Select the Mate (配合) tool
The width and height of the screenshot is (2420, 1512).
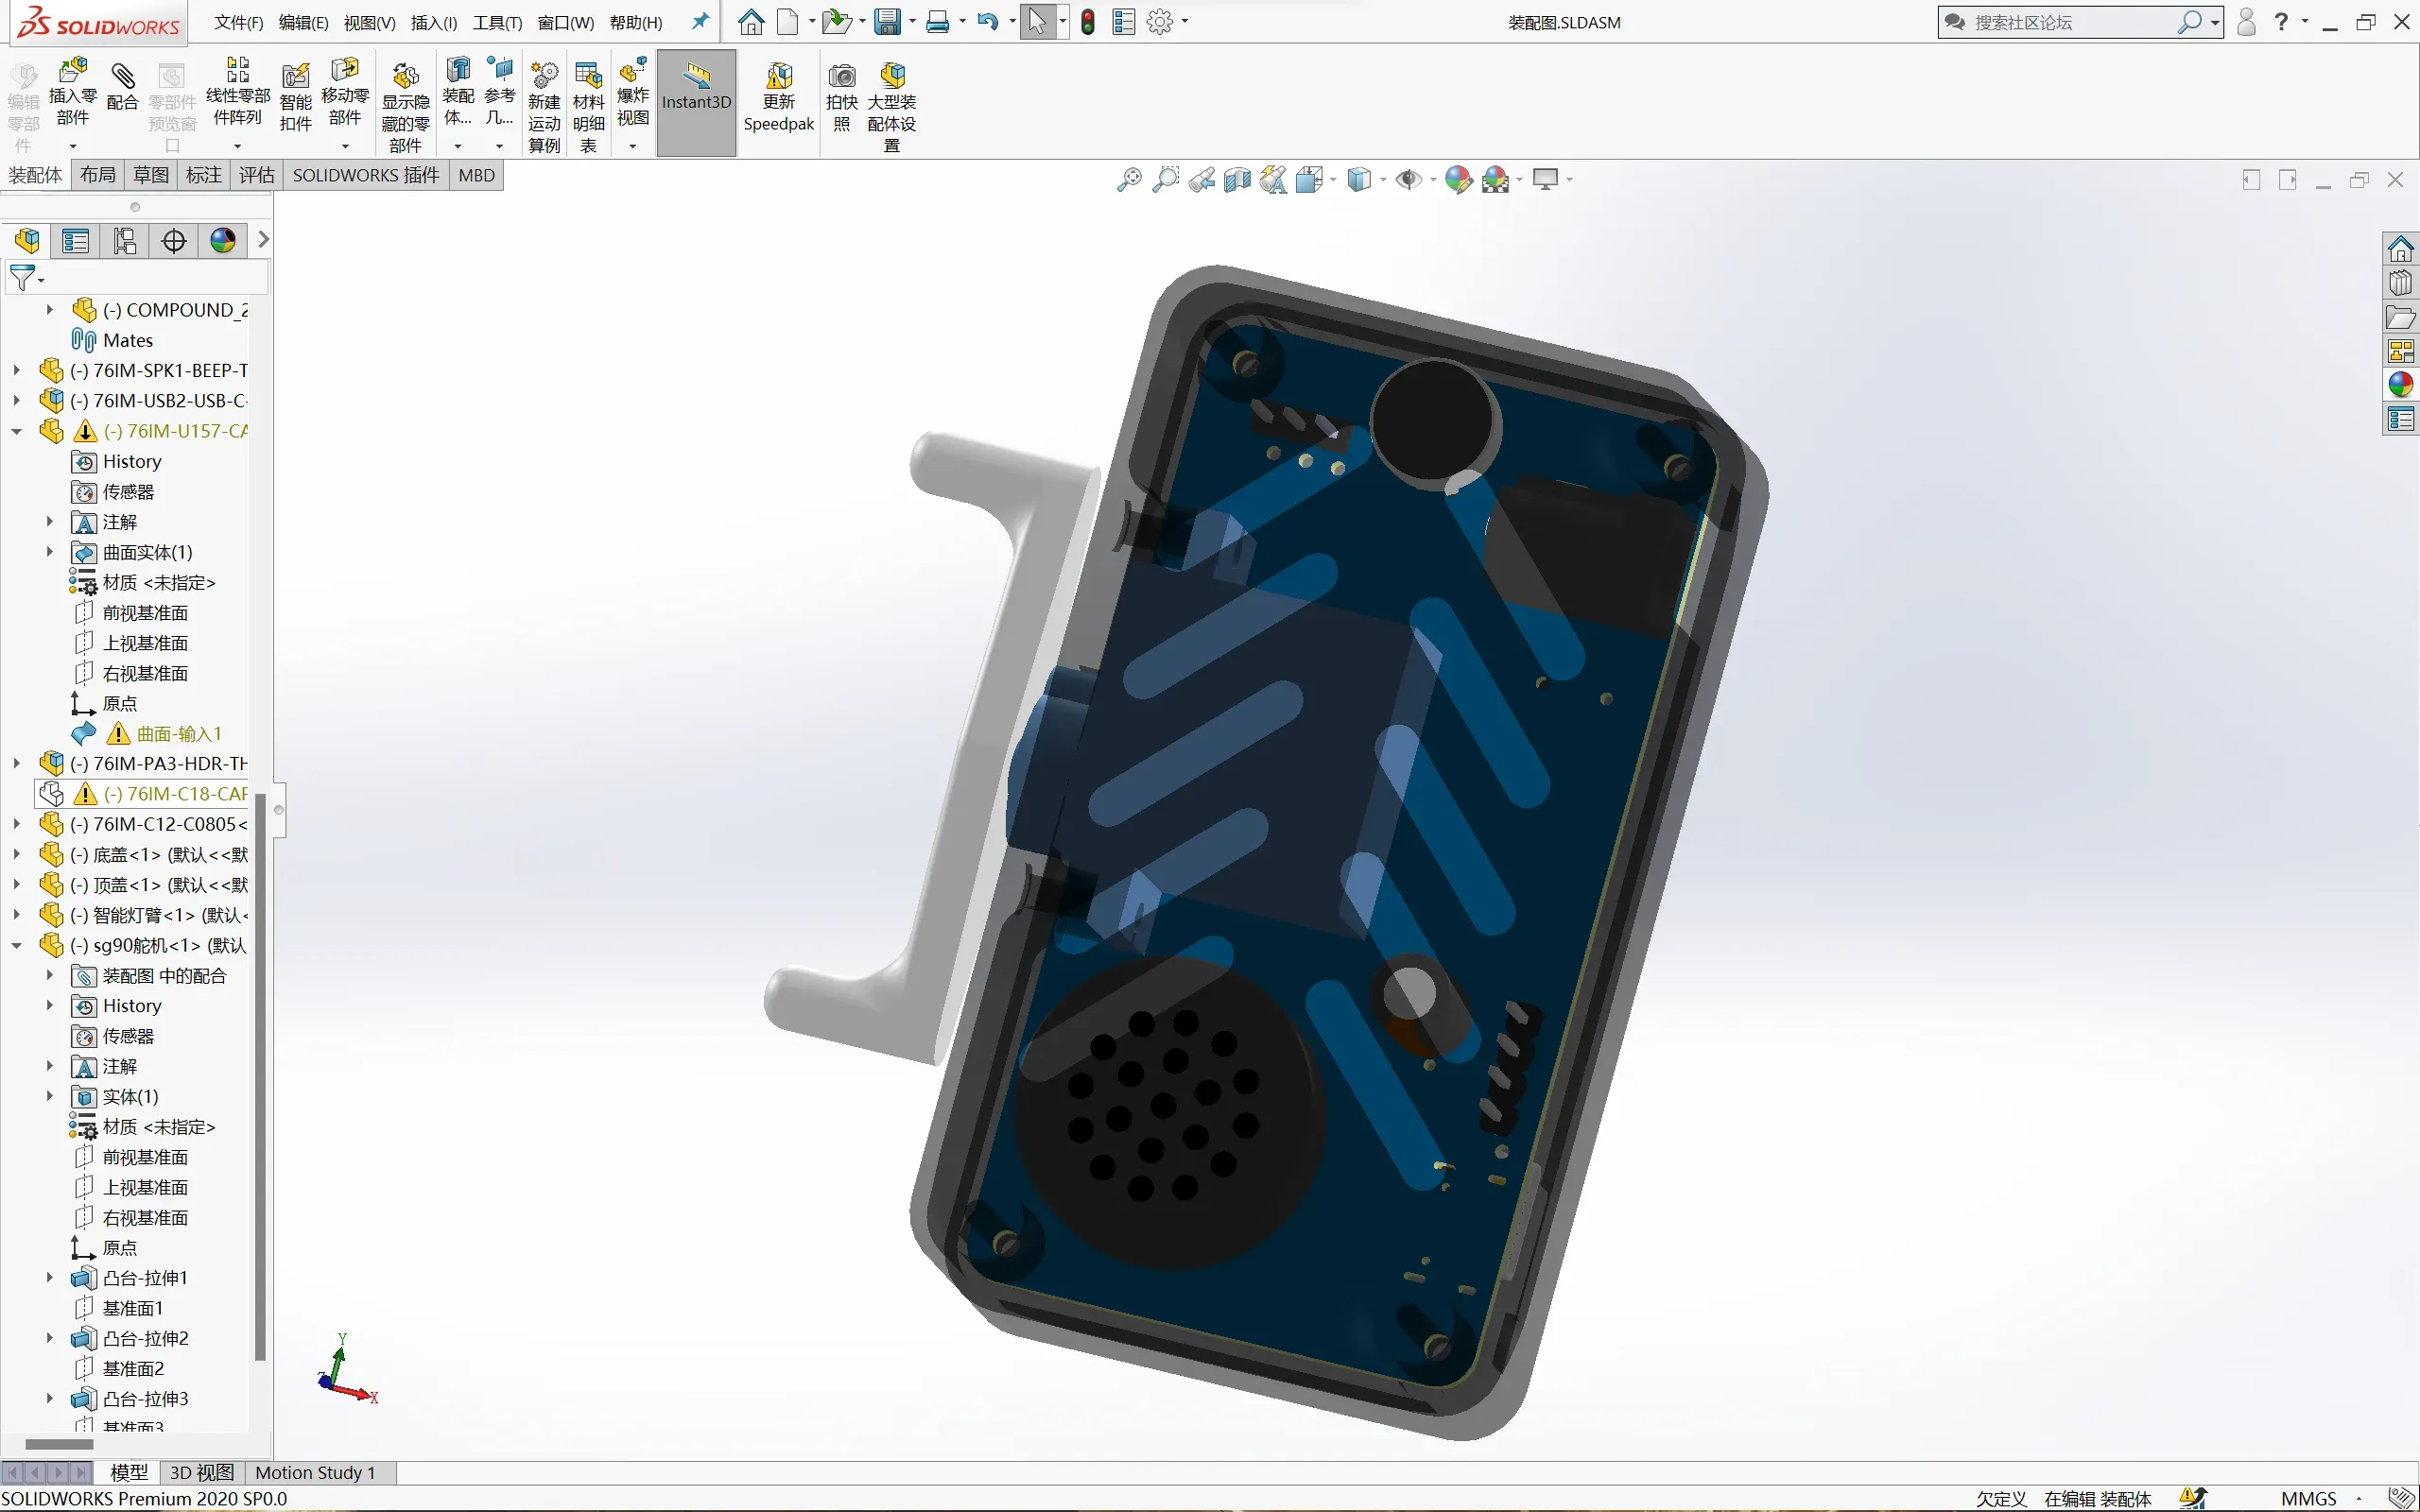pos(122,87)
